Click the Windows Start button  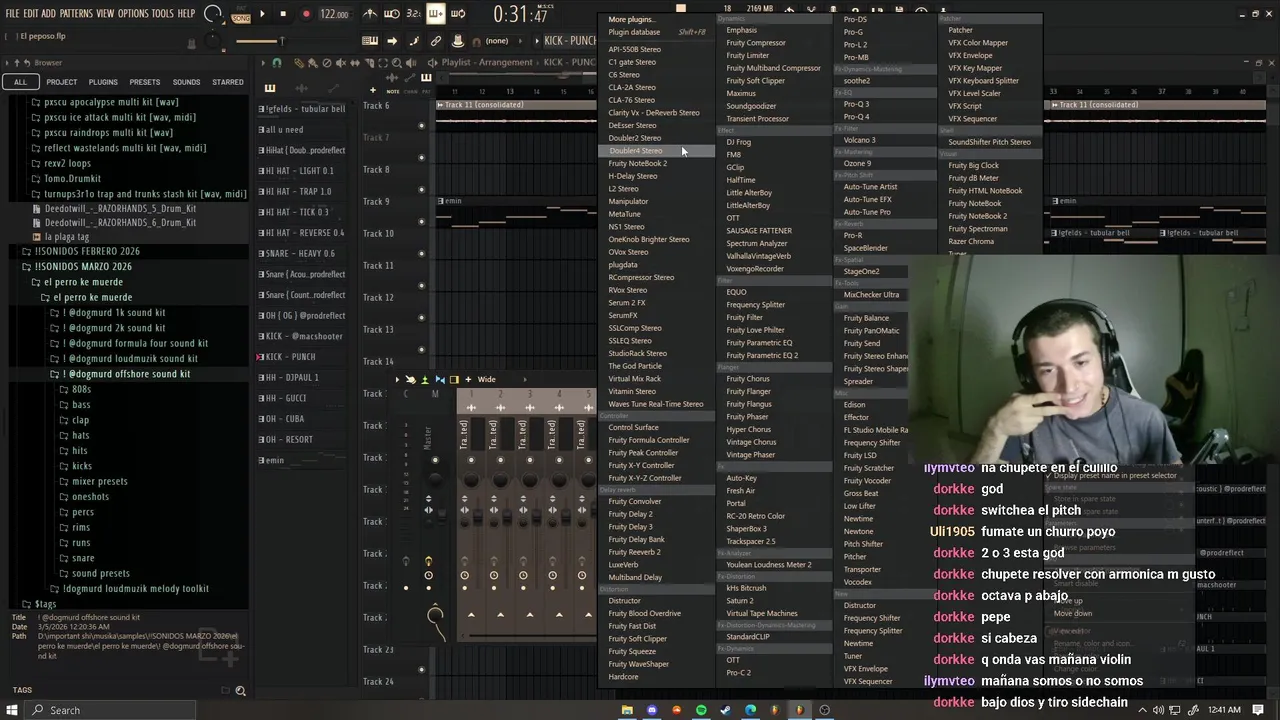pos(14,710)
